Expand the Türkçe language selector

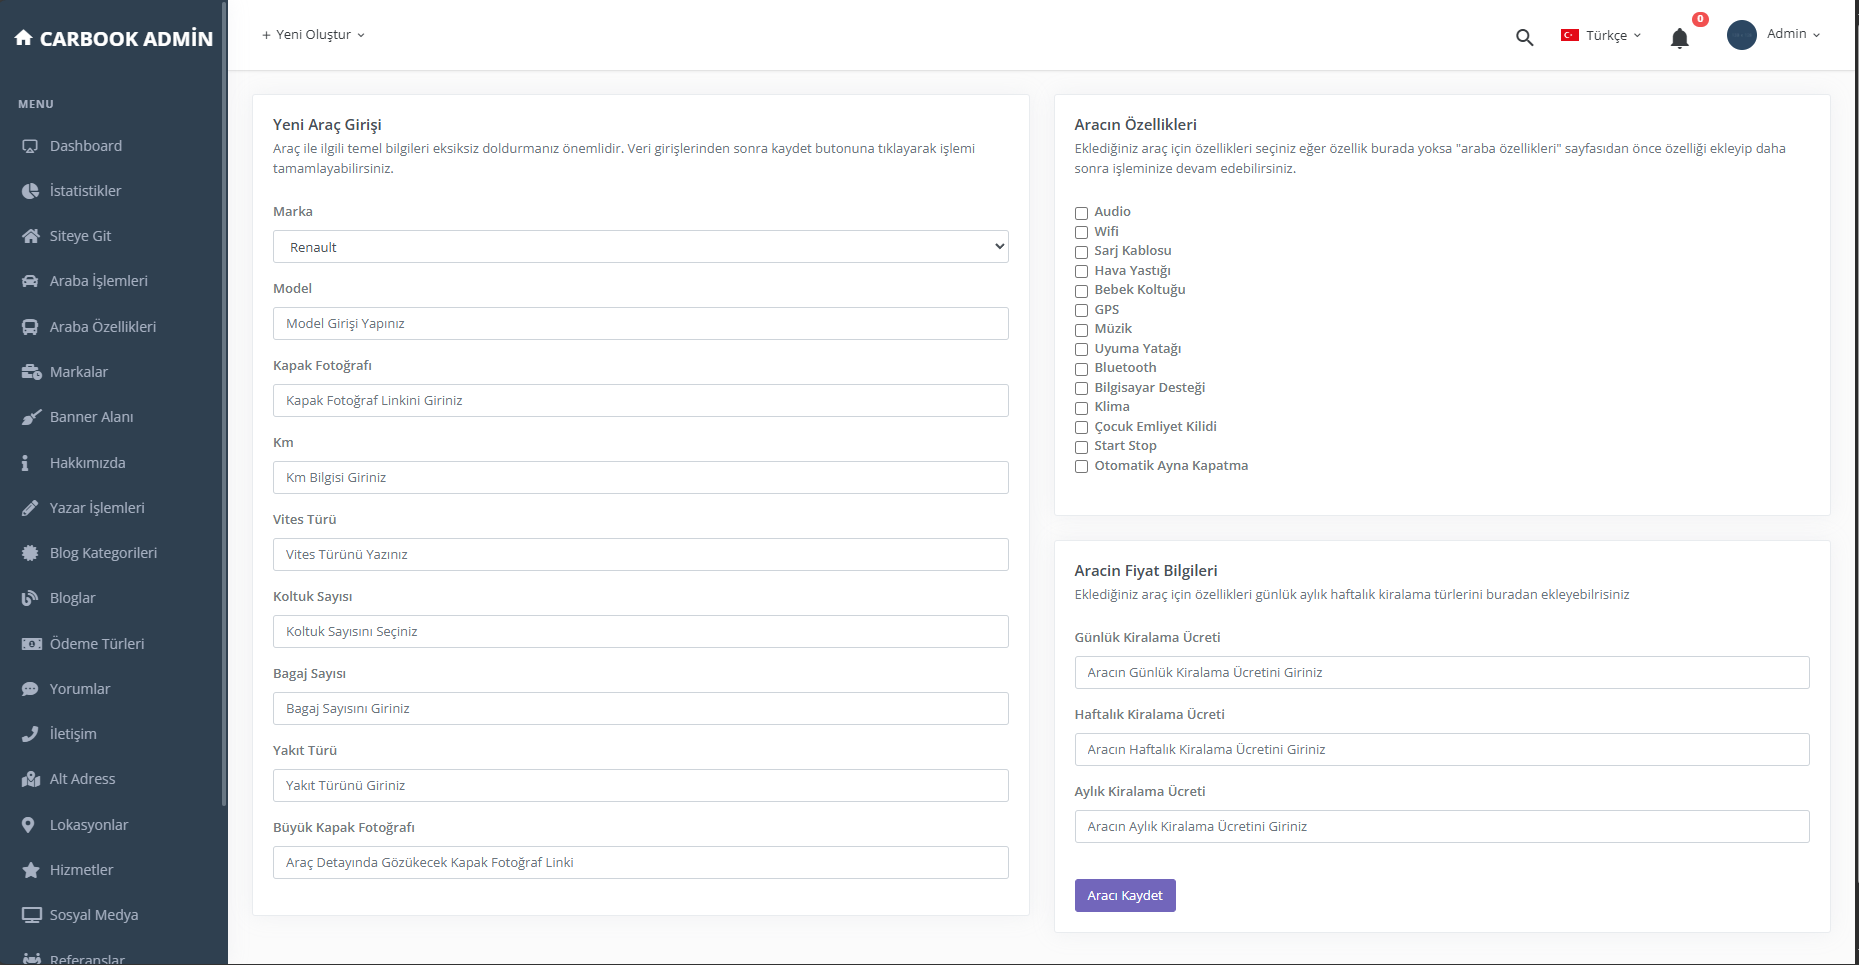pos(1601,35)
